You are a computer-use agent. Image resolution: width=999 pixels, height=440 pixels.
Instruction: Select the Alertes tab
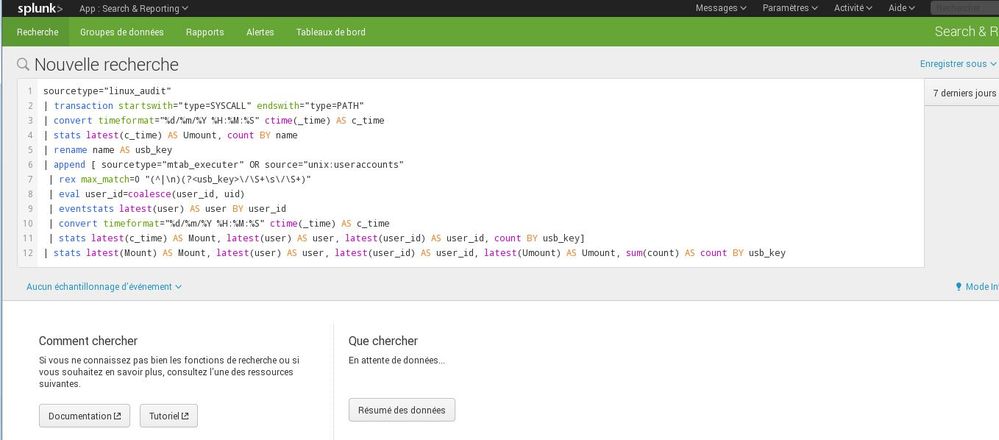pos(260,32)
